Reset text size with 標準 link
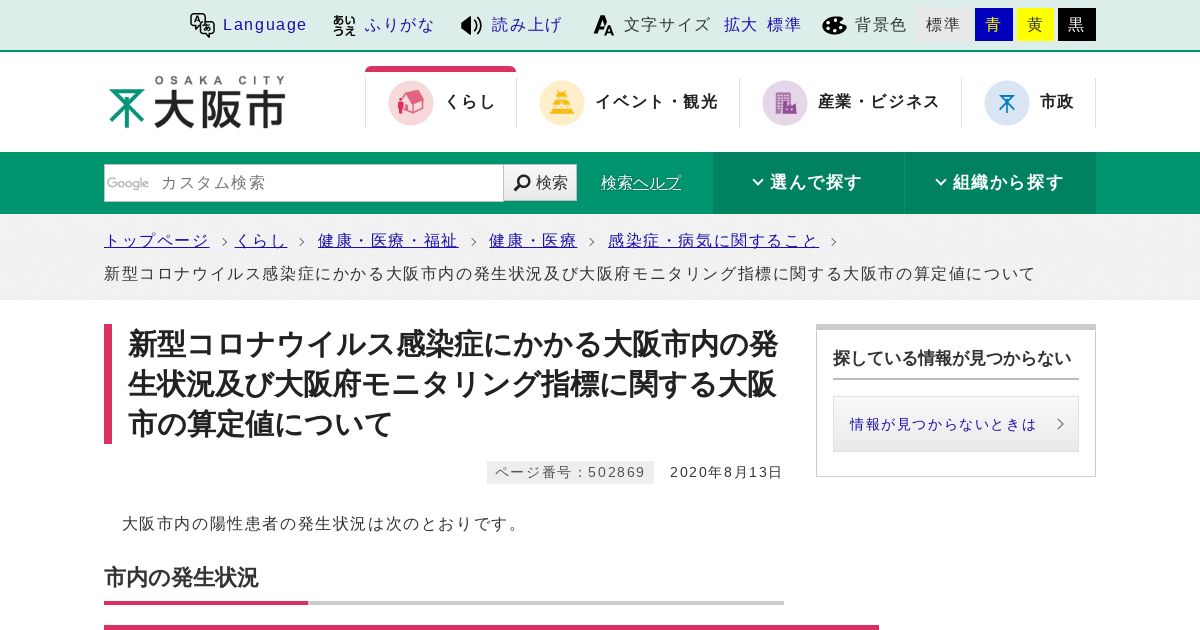Screen dimensions: 1200x630 [x=784, y=25]
